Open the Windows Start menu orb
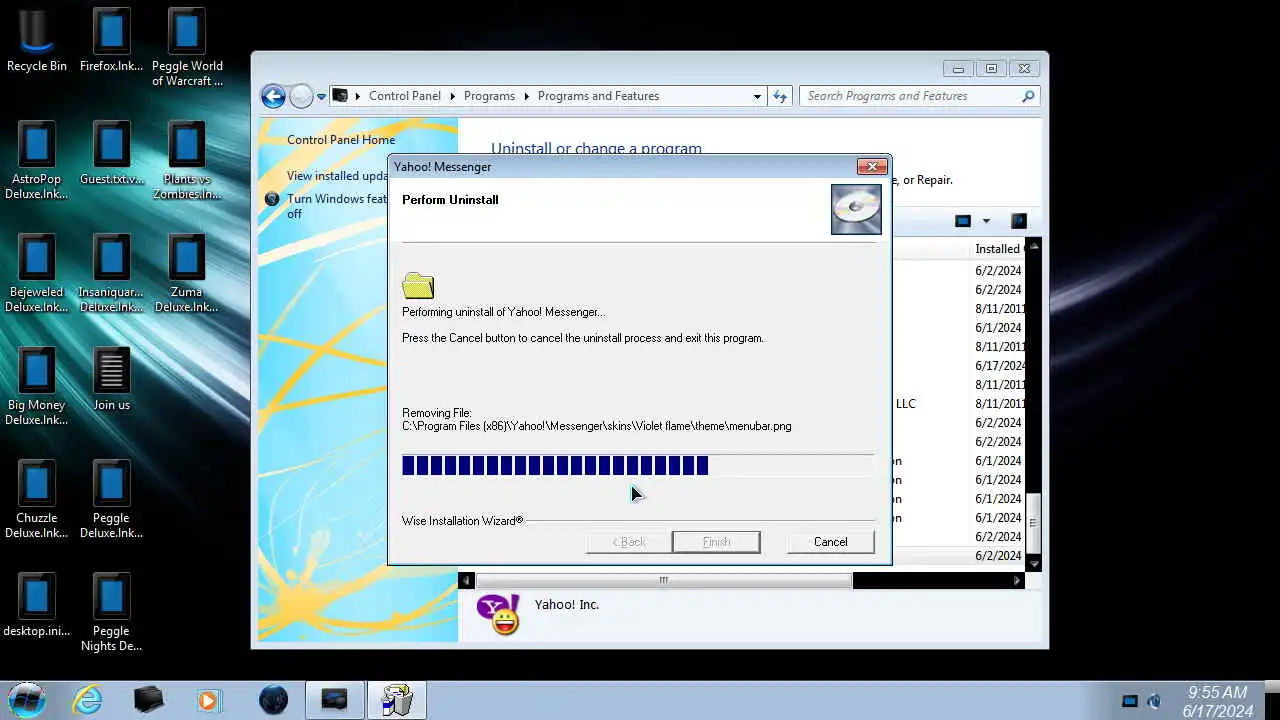The image size is (1280, 720). coord(27,700)
